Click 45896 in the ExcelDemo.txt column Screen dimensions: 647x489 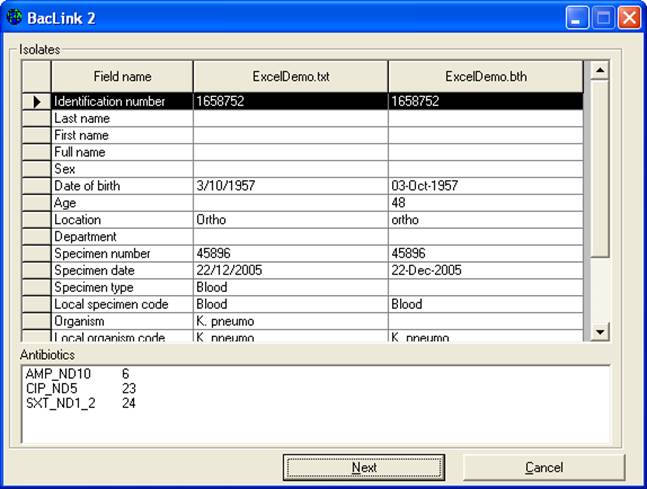(x=291, y=254)
